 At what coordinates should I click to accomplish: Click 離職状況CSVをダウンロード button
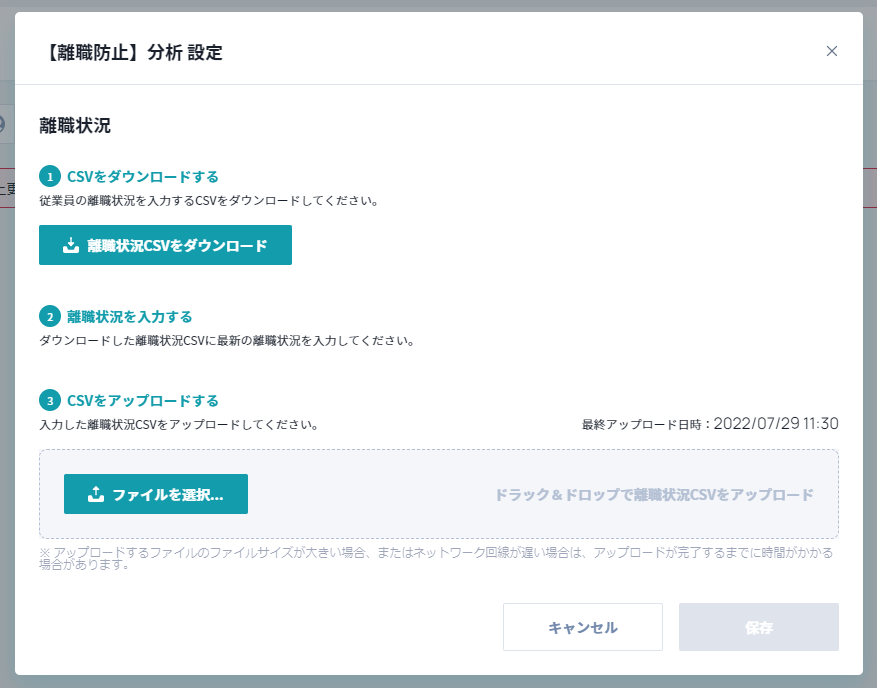(x=165, y=245)
